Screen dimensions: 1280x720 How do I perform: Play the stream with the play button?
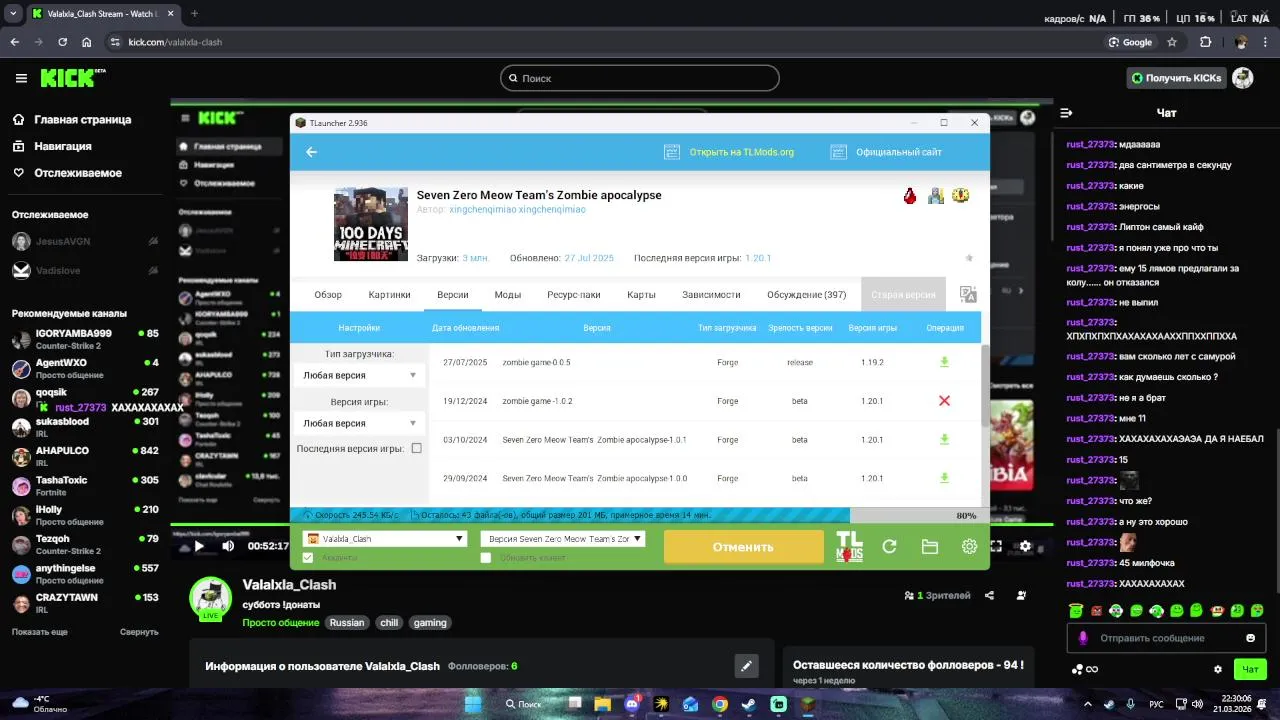(199, 546)
